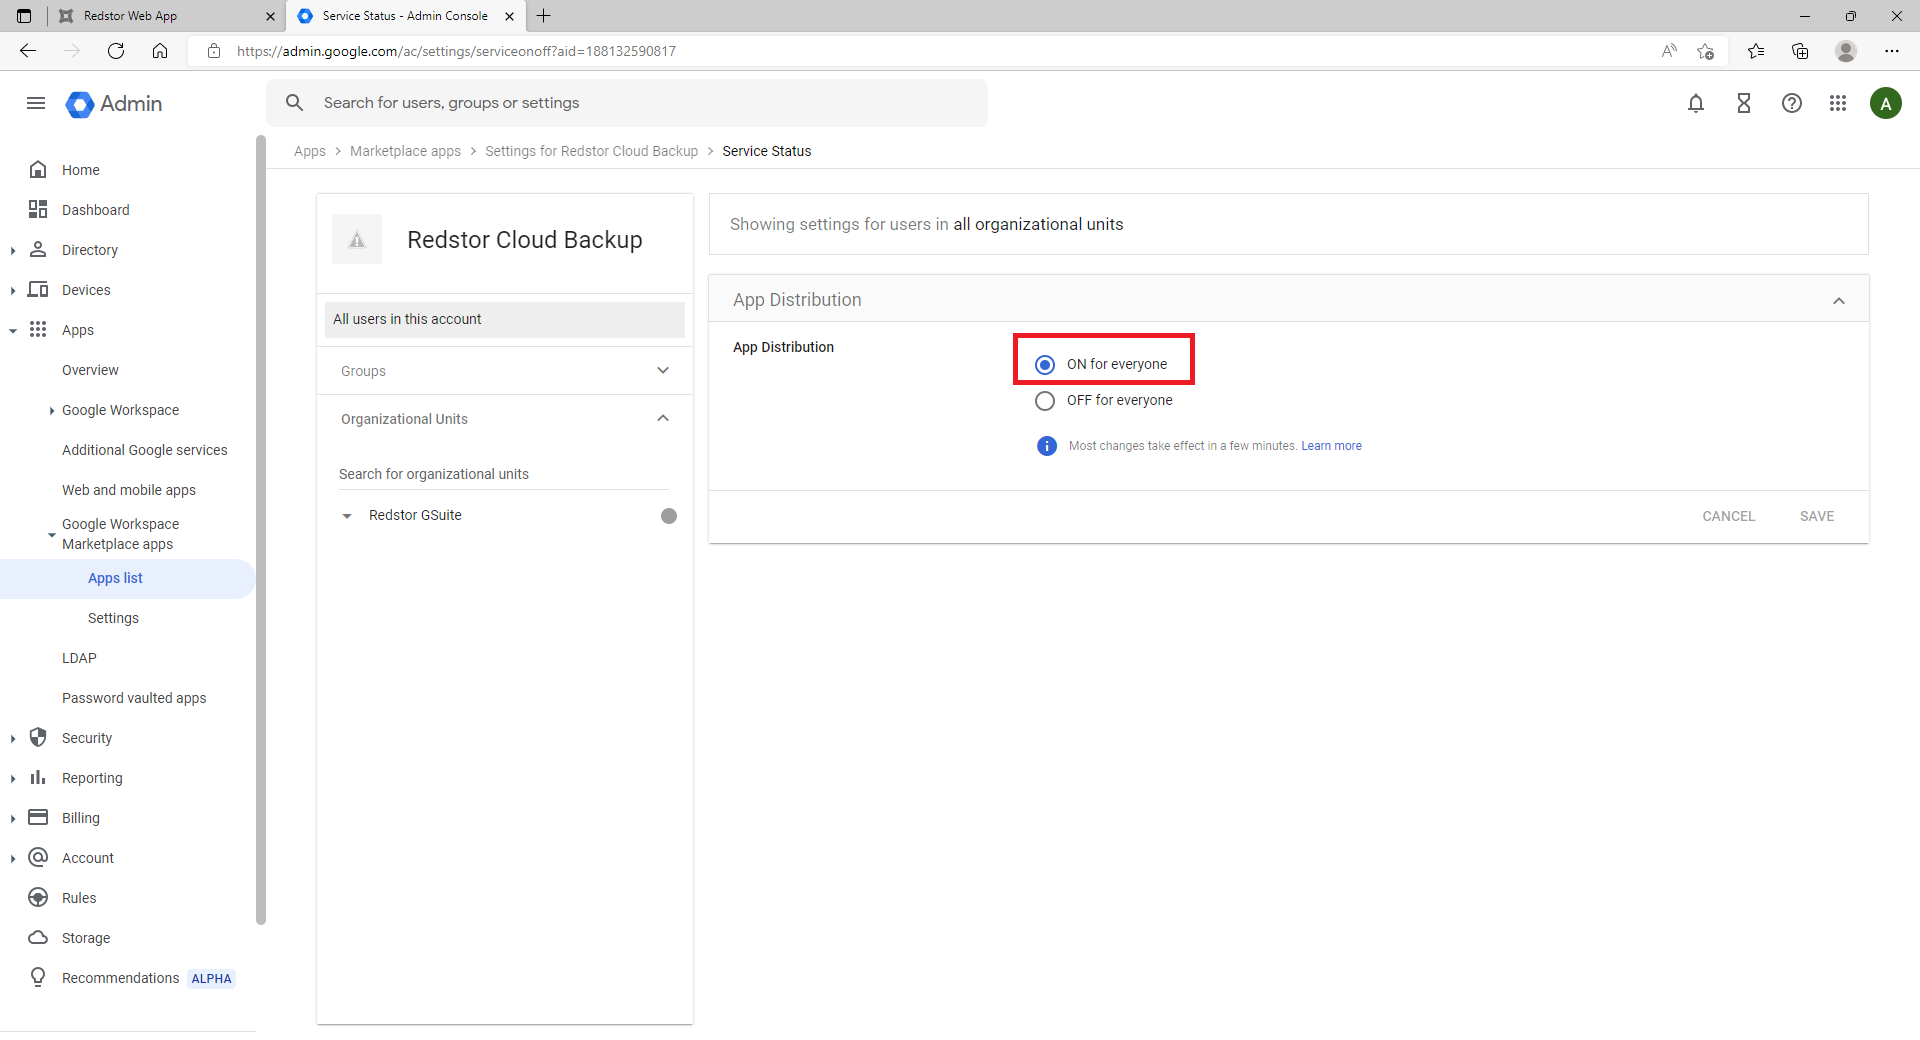The height and width of the screenshot is (1040, 1920).
Task: Go to Apps breadcrumb
Action: tap(309, 151)
